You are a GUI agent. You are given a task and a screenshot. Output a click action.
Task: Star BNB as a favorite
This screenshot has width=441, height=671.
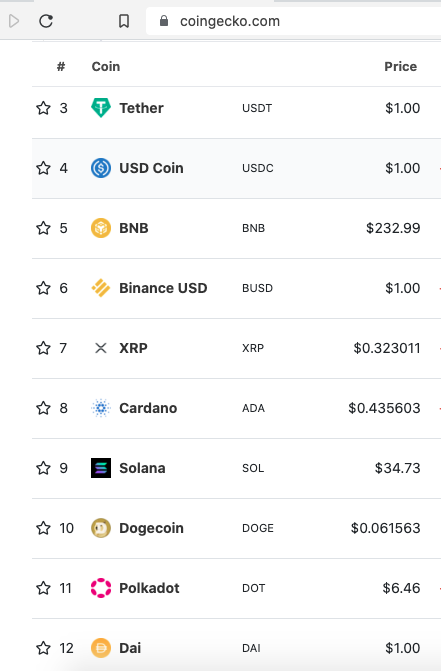43,228
